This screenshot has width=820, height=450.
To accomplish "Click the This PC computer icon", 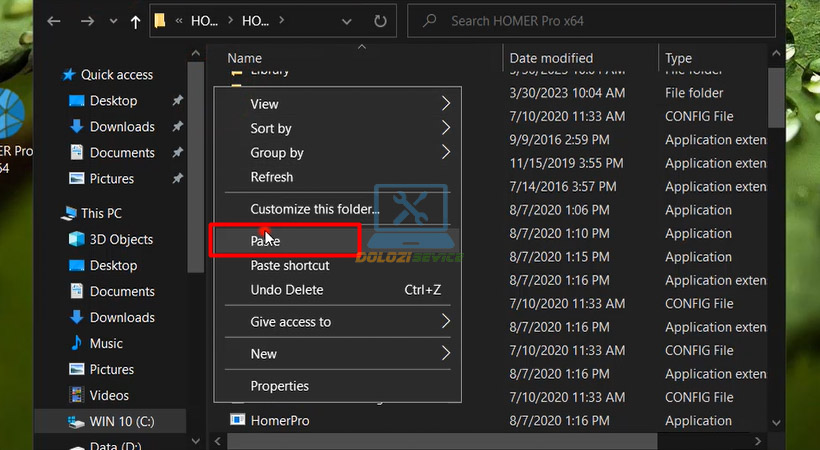I will click(x=69, y=213).
